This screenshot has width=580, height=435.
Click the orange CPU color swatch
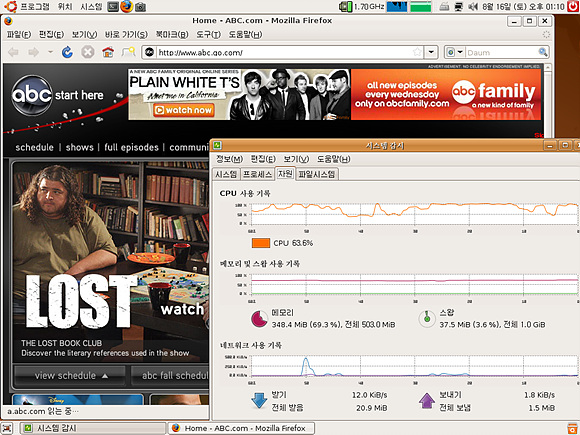pyautogui.click(x=260, y=243)
